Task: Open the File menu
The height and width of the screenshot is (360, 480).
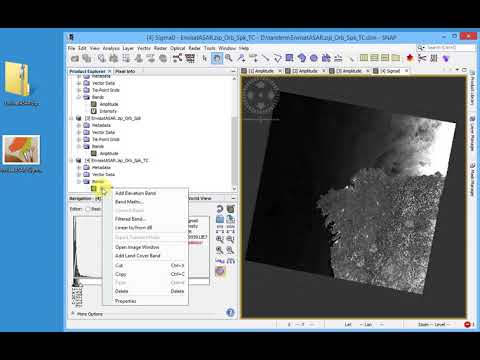Action: point(71,48)
